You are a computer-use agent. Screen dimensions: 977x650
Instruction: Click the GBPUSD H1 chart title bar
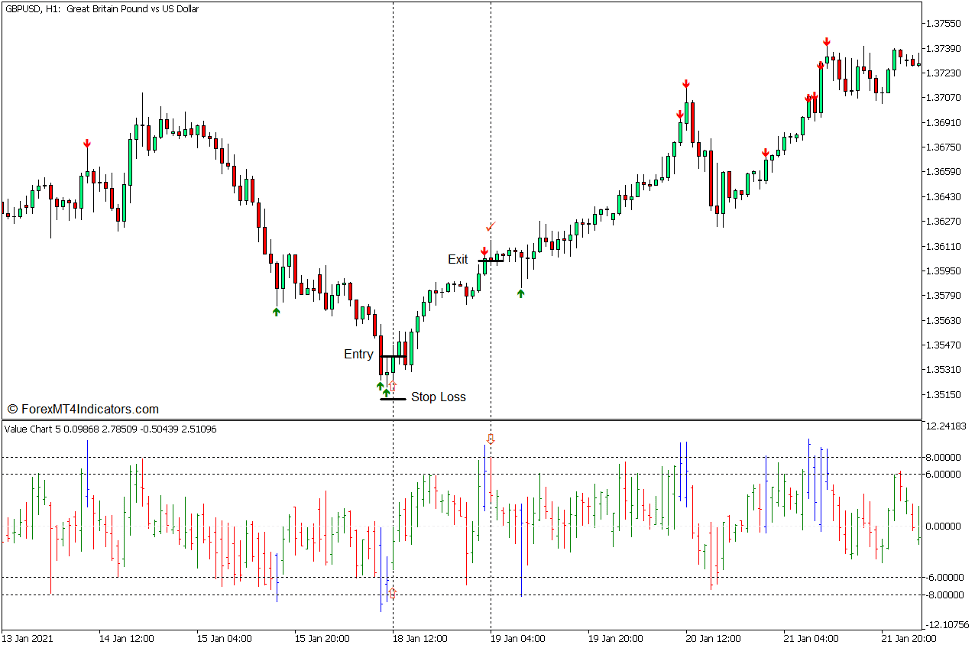coord(100,9)
